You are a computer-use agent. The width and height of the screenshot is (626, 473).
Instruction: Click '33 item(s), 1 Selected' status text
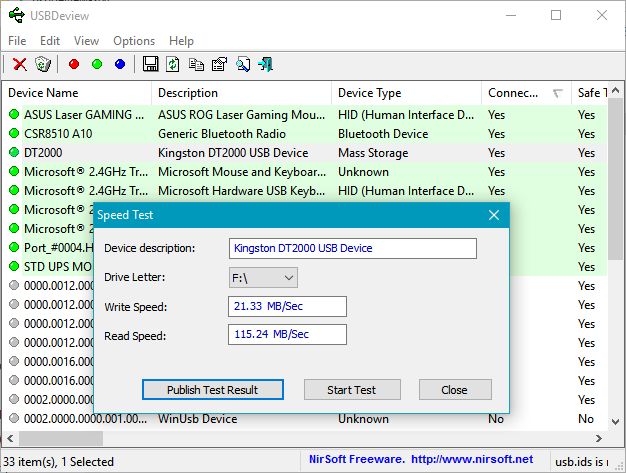(58, 462)
